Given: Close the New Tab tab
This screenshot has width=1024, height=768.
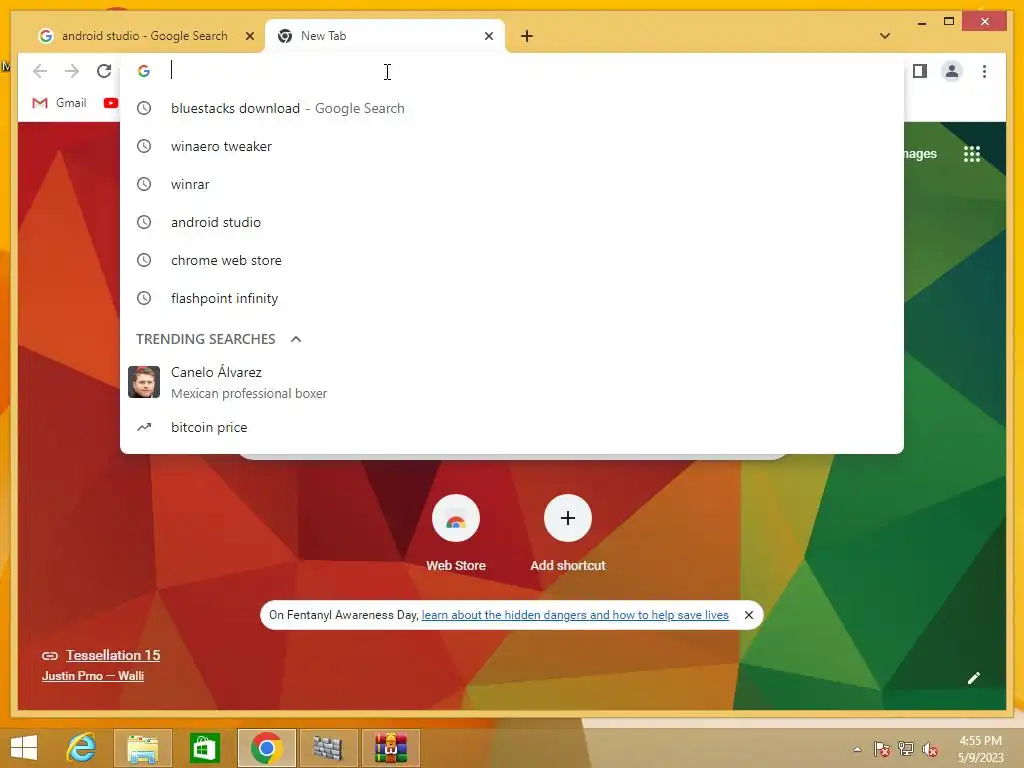Looking at the screenshot, I should click(x=488, y=36).
